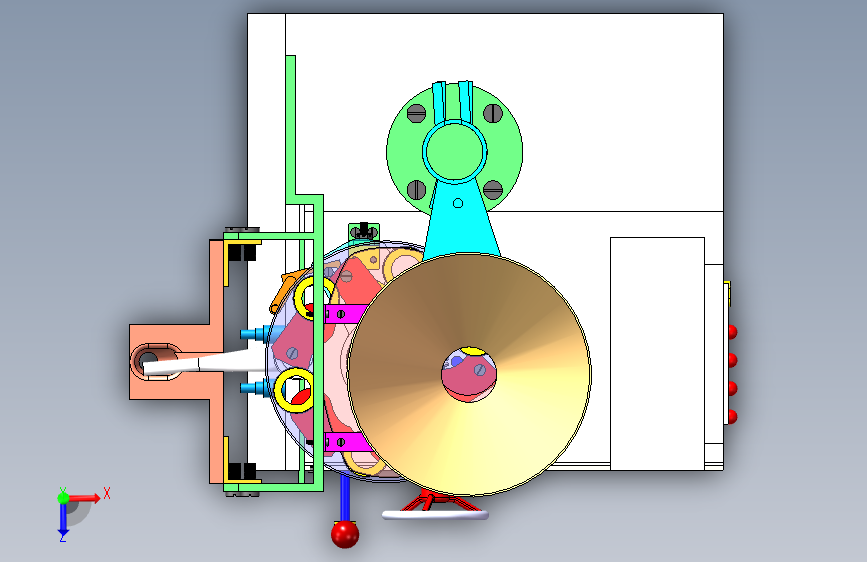Screen dimensions: 867x562
Task: Select the white oval base plate under the cone
Action: coord(435,515)
